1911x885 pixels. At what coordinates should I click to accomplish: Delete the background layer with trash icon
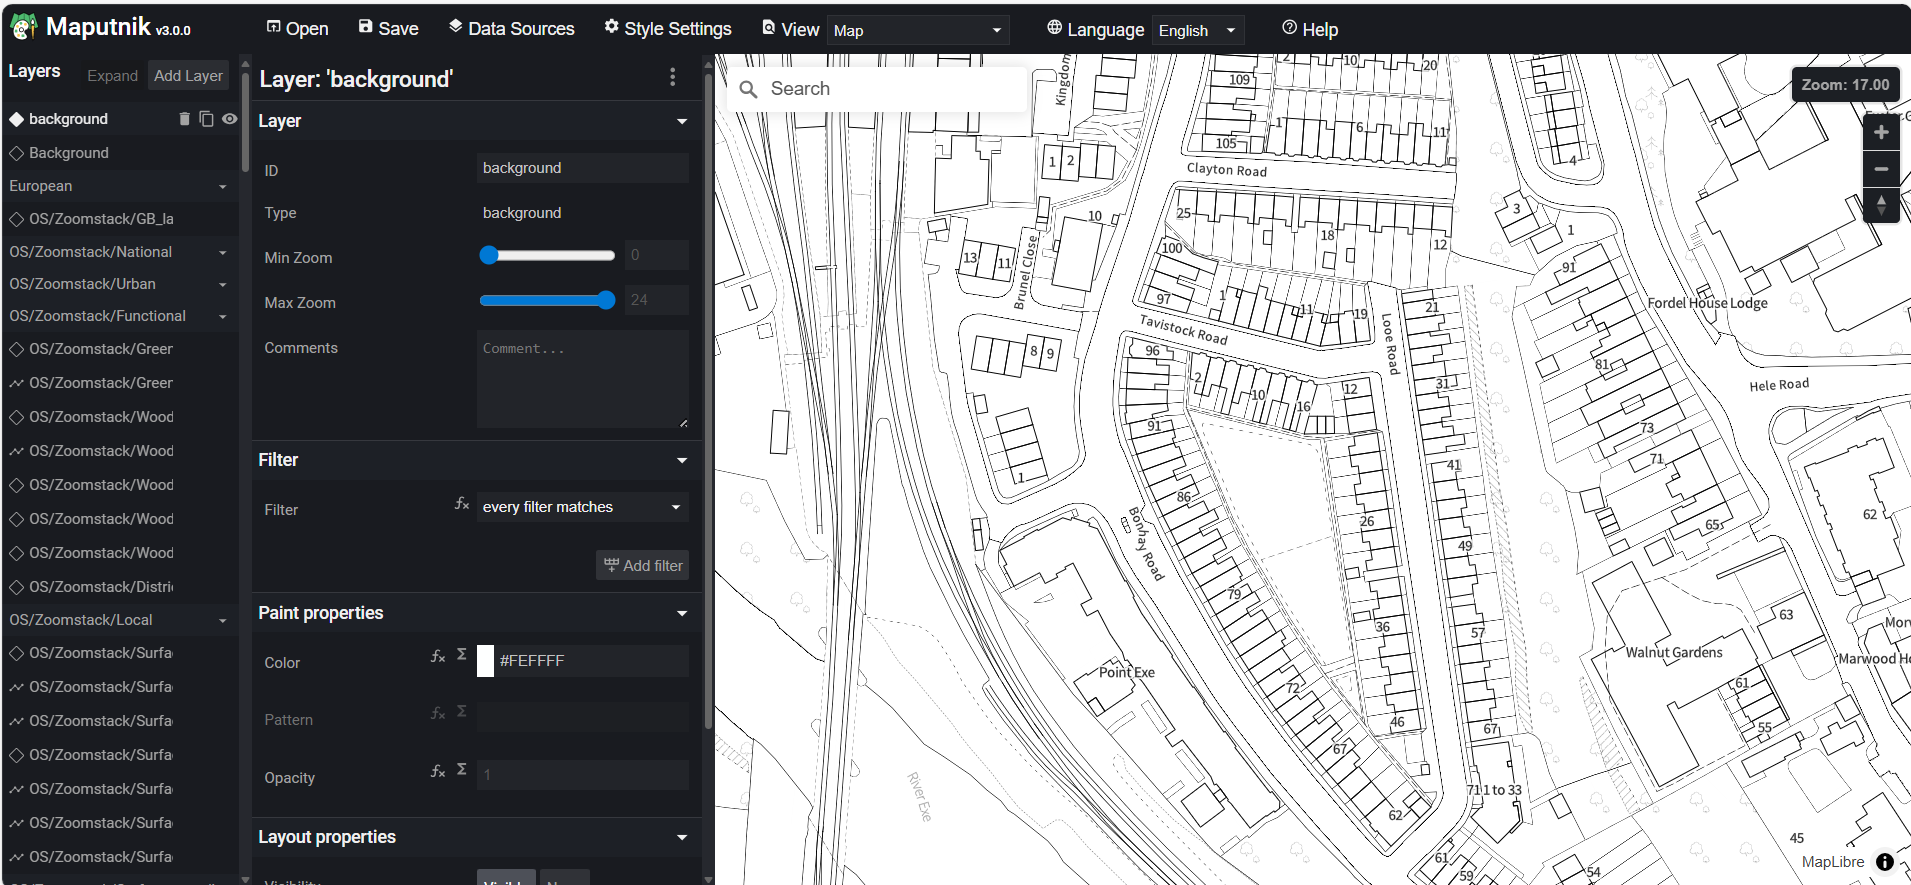[x=184, y=119]
